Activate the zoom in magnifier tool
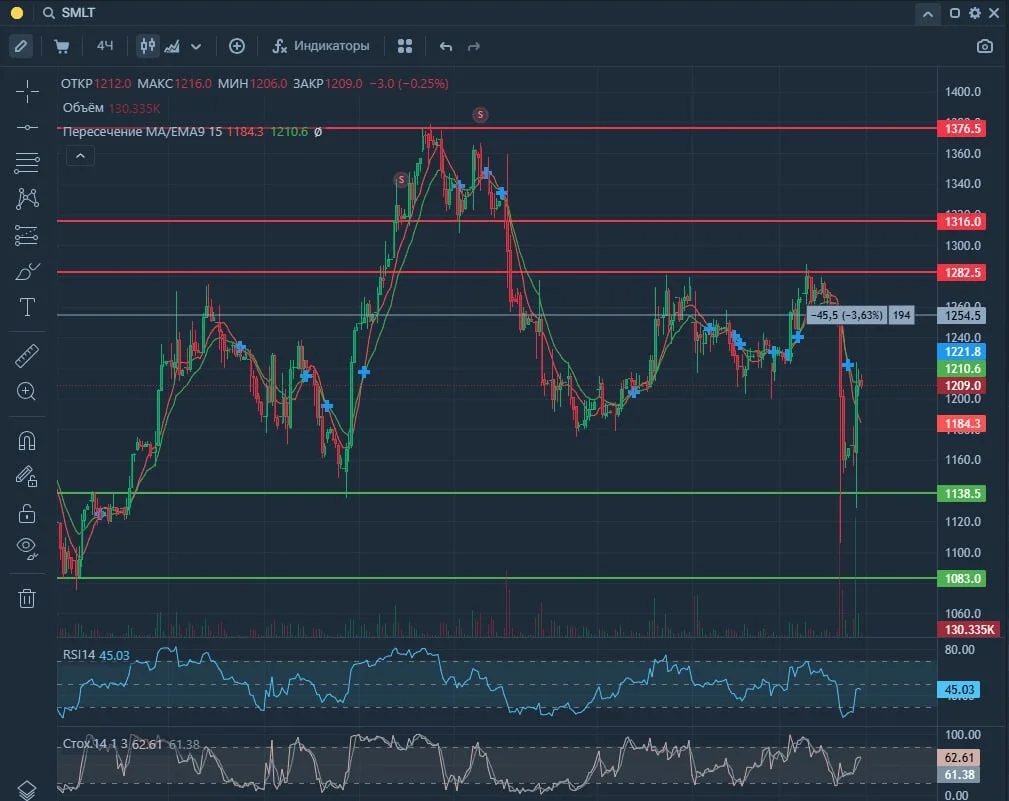 pyautogui.click(x=26, y=391)
